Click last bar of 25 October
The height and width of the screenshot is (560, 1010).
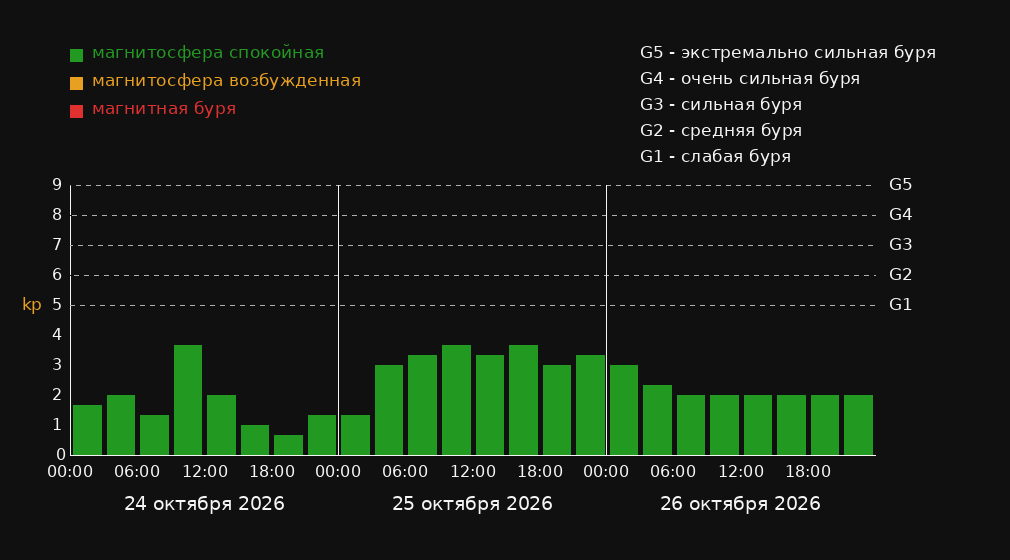pos(590,405)
